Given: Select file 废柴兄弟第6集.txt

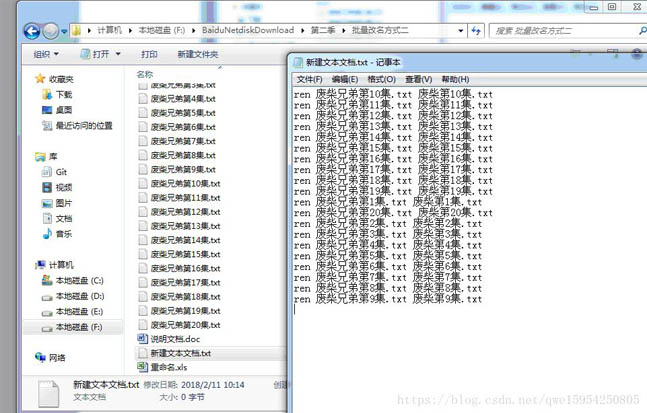Looking at the screenshot, I should coord(177,127).
